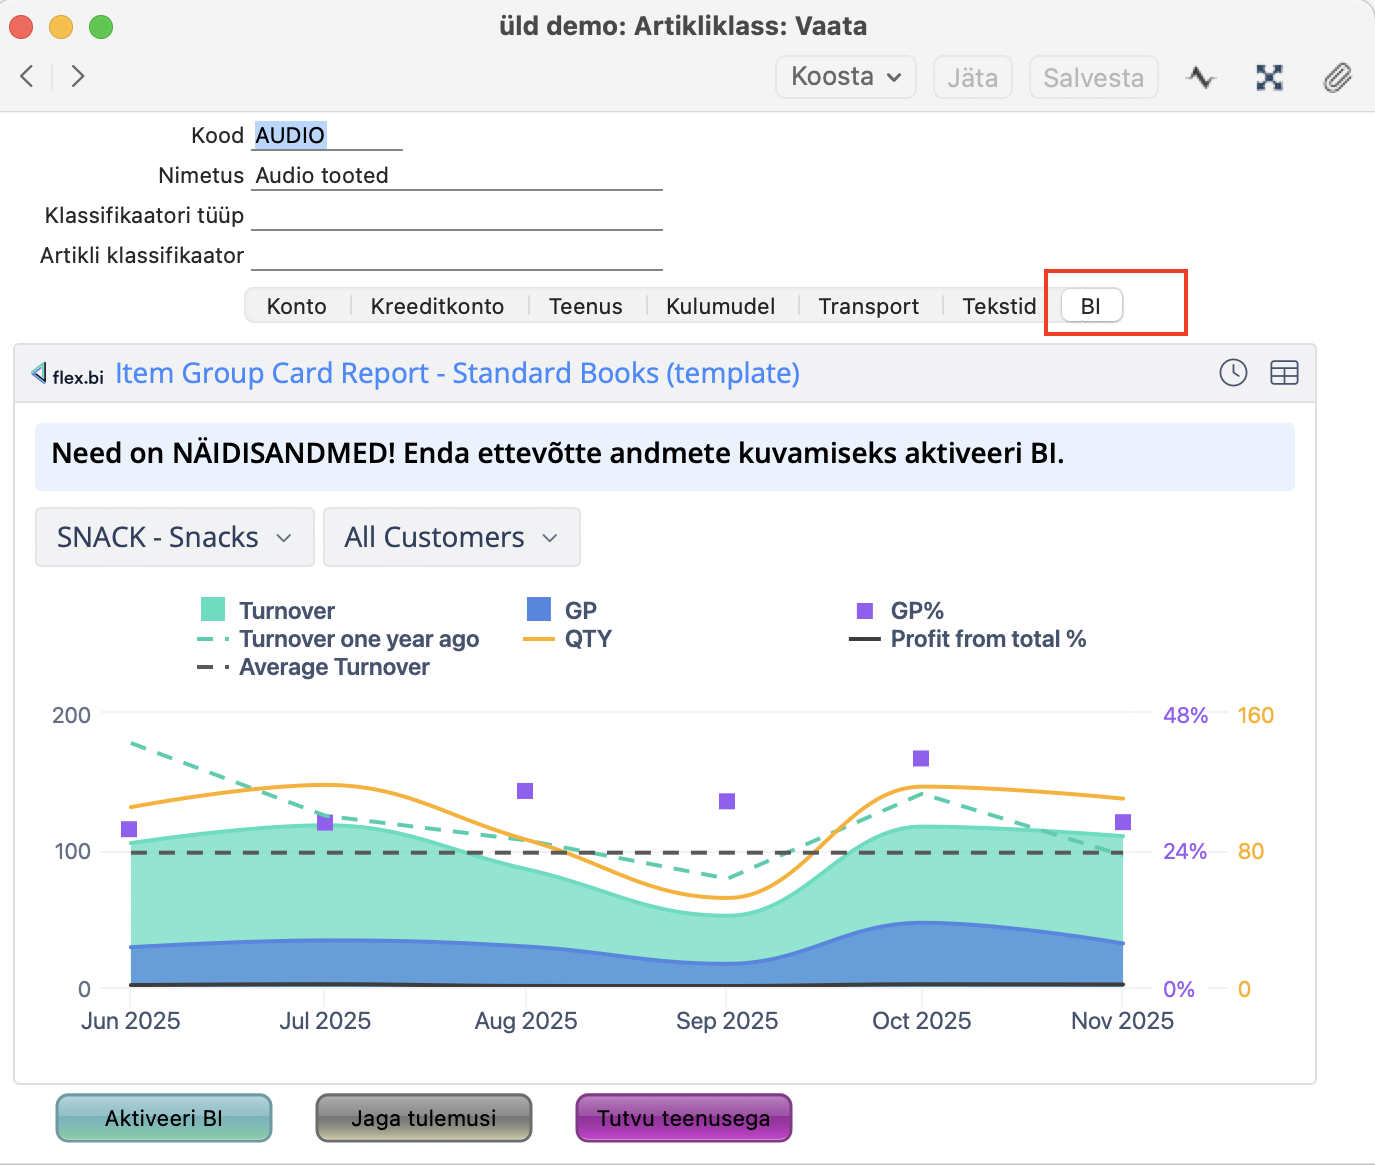
Task: Hide the Average Turnover legend entry
Action: [333, 667]
